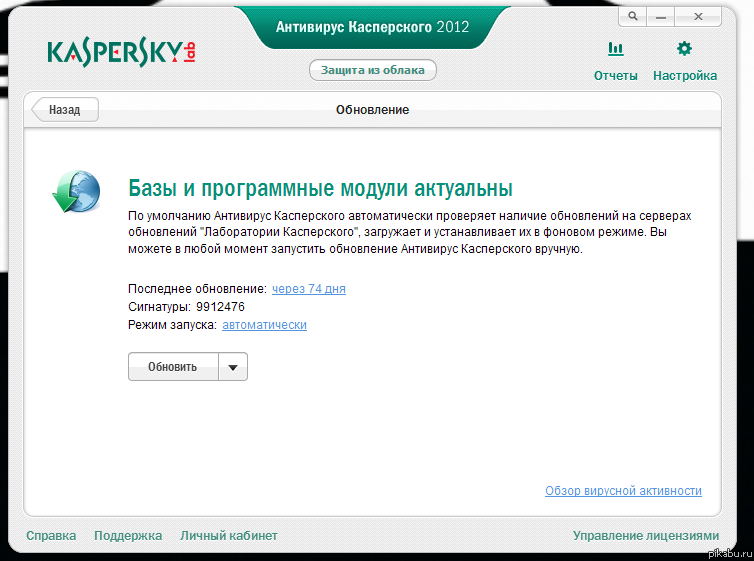The width and height of the screenshot is (754, 561).
Task: Click the Настройка label text
Action: coord(685,75)
